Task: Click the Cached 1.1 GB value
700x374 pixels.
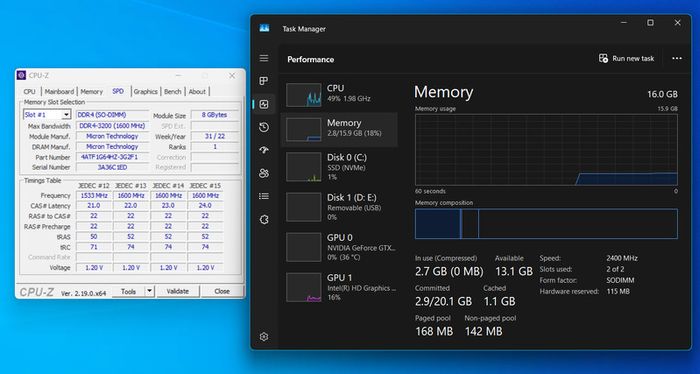Action: 499,301
